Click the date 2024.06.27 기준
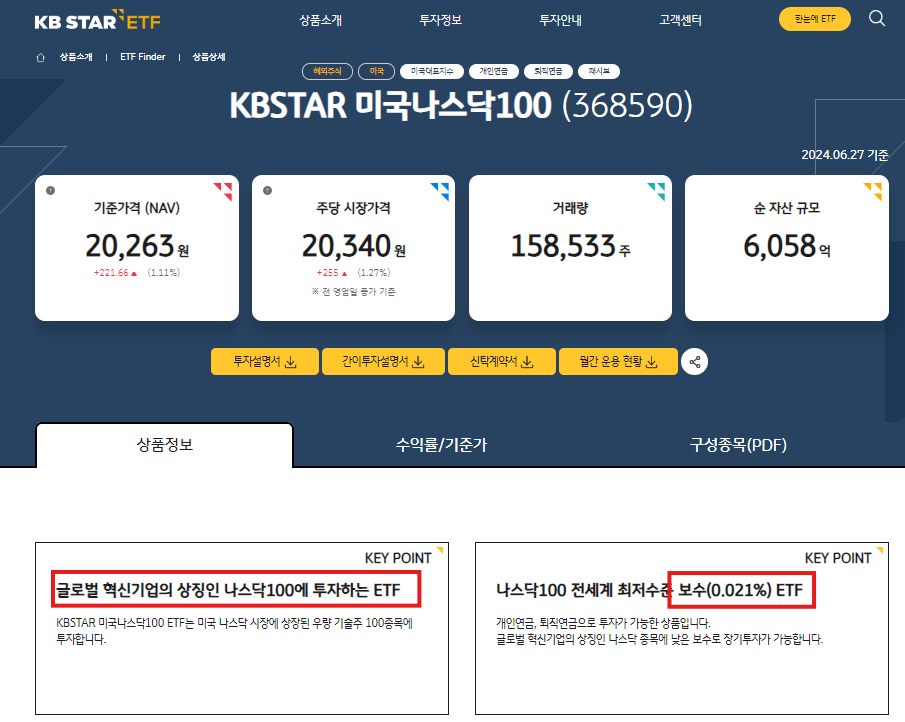This screenshot has height=722, width=905. (x=844, y=155)
